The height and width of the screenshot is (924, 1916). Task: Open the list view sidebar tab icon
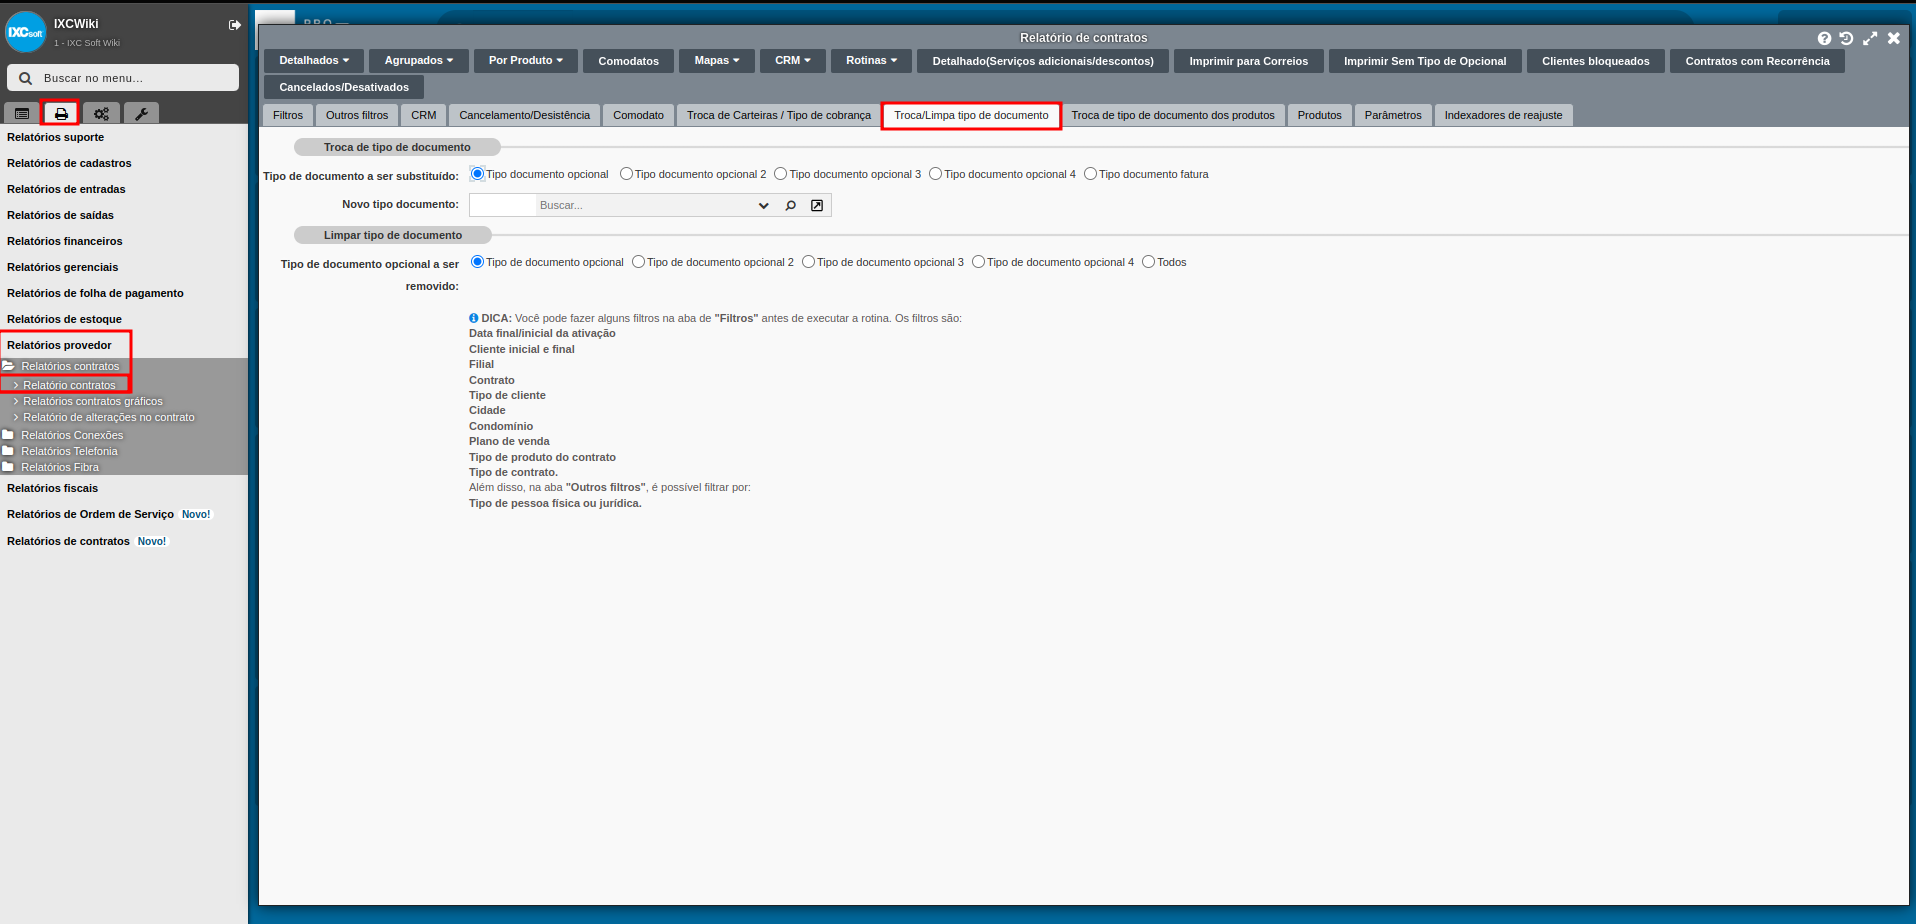(x=22, y=114)
